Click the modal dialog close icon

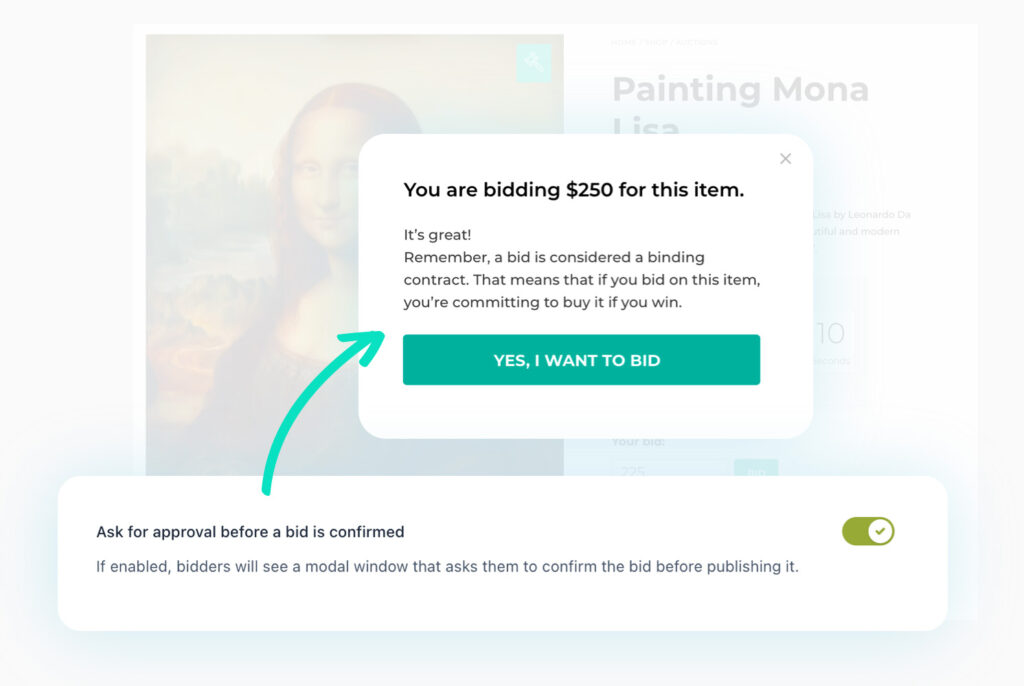pos(785,158)
